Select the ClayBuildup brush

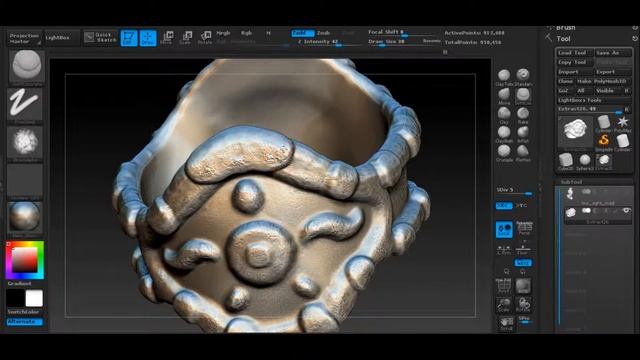(x=504, y=134)
